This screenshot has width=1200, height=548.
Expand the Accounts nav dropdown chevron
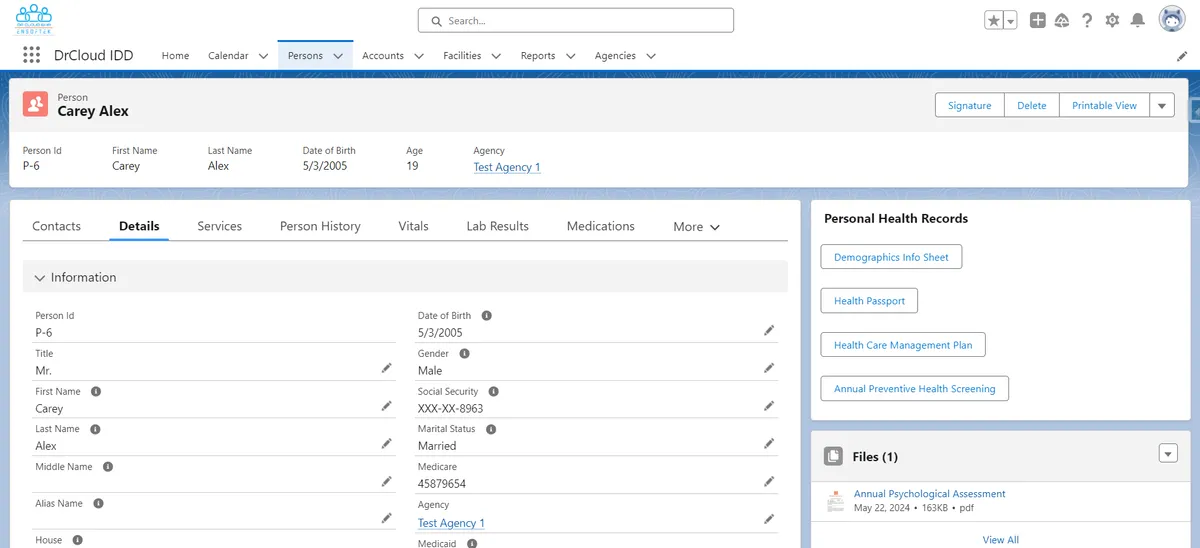pos(419,56)
